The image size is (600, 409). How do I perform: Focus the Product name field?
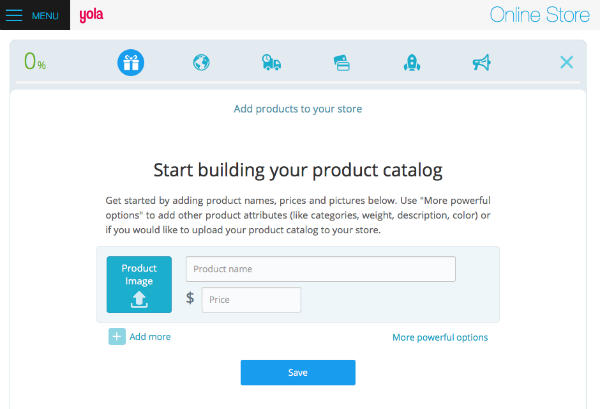coord(320,269)
